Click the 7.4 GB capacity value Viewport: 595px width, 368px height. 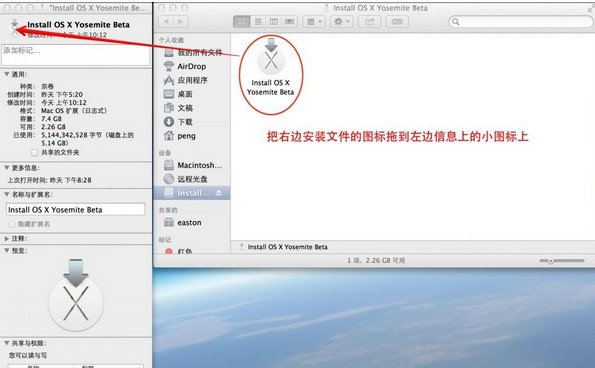tap(51, 119)
